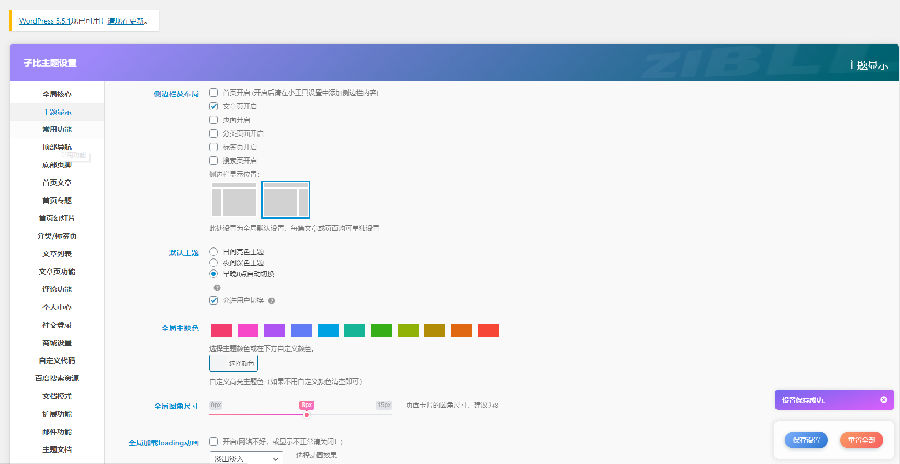Switch to the 个人中心 sidebar tab
The width and height of the screenshot is (900, 464).
pos(57,307)
